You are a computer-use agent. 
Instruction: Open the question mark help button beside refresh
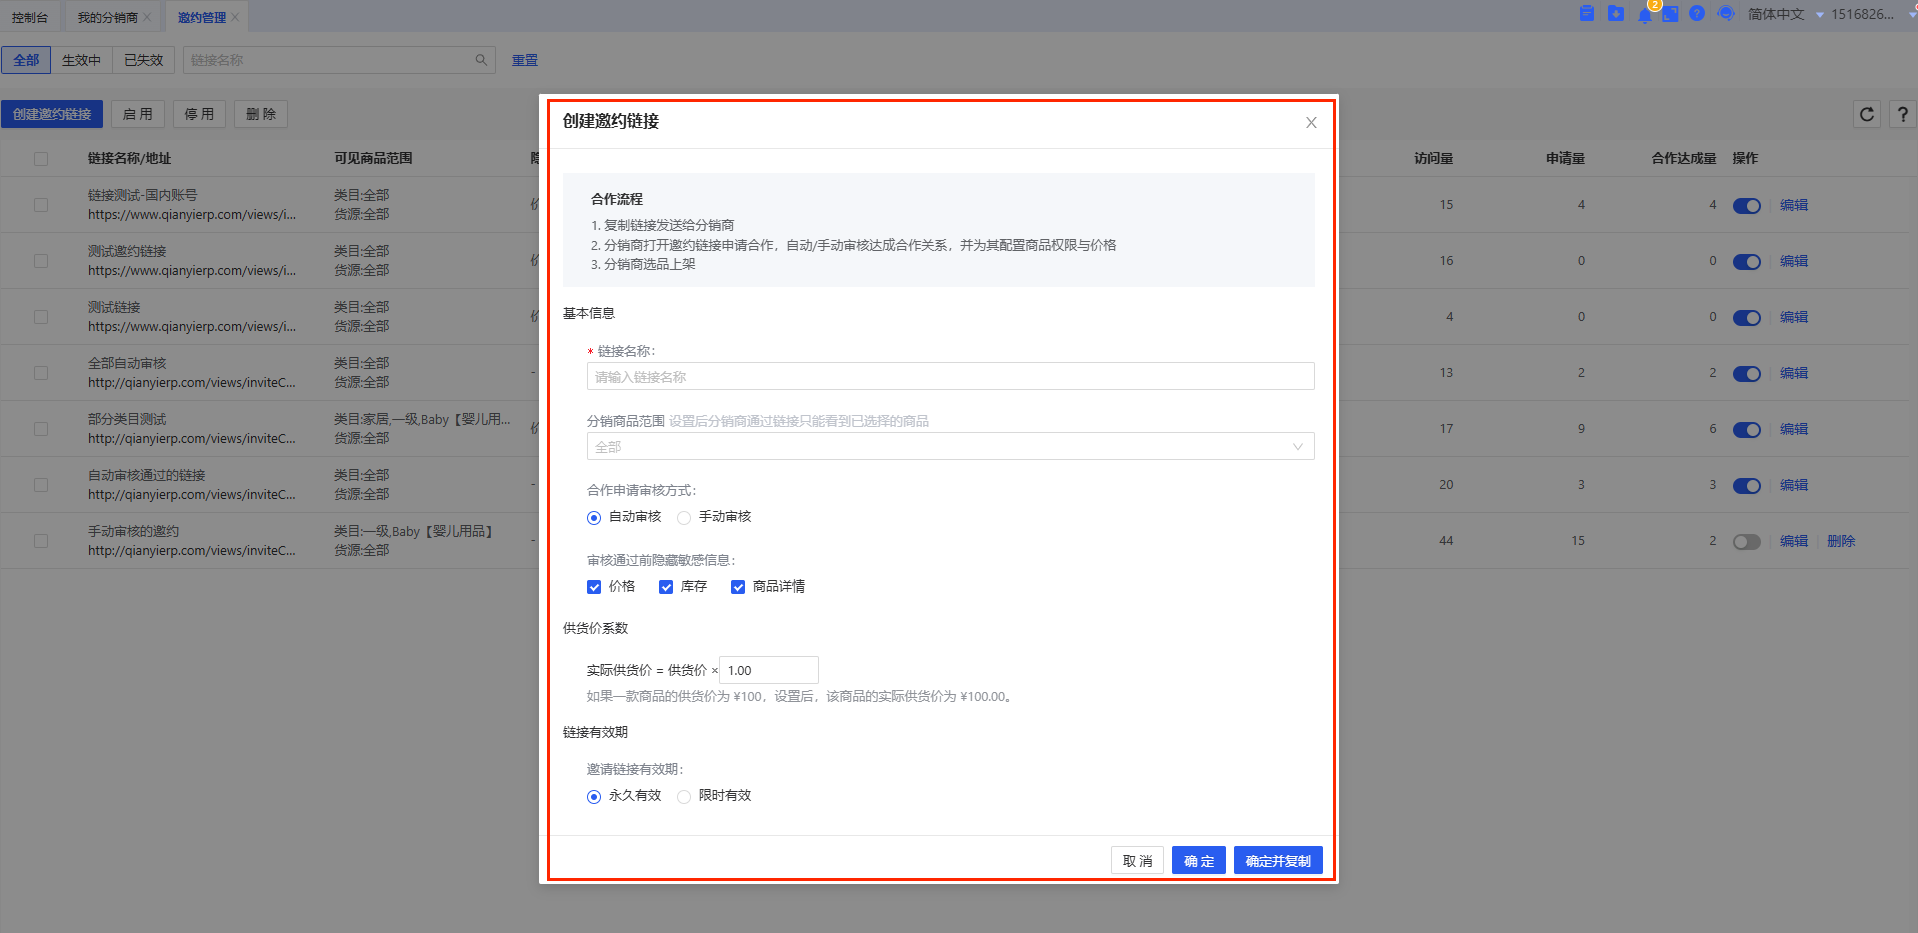click(1902, 114)
